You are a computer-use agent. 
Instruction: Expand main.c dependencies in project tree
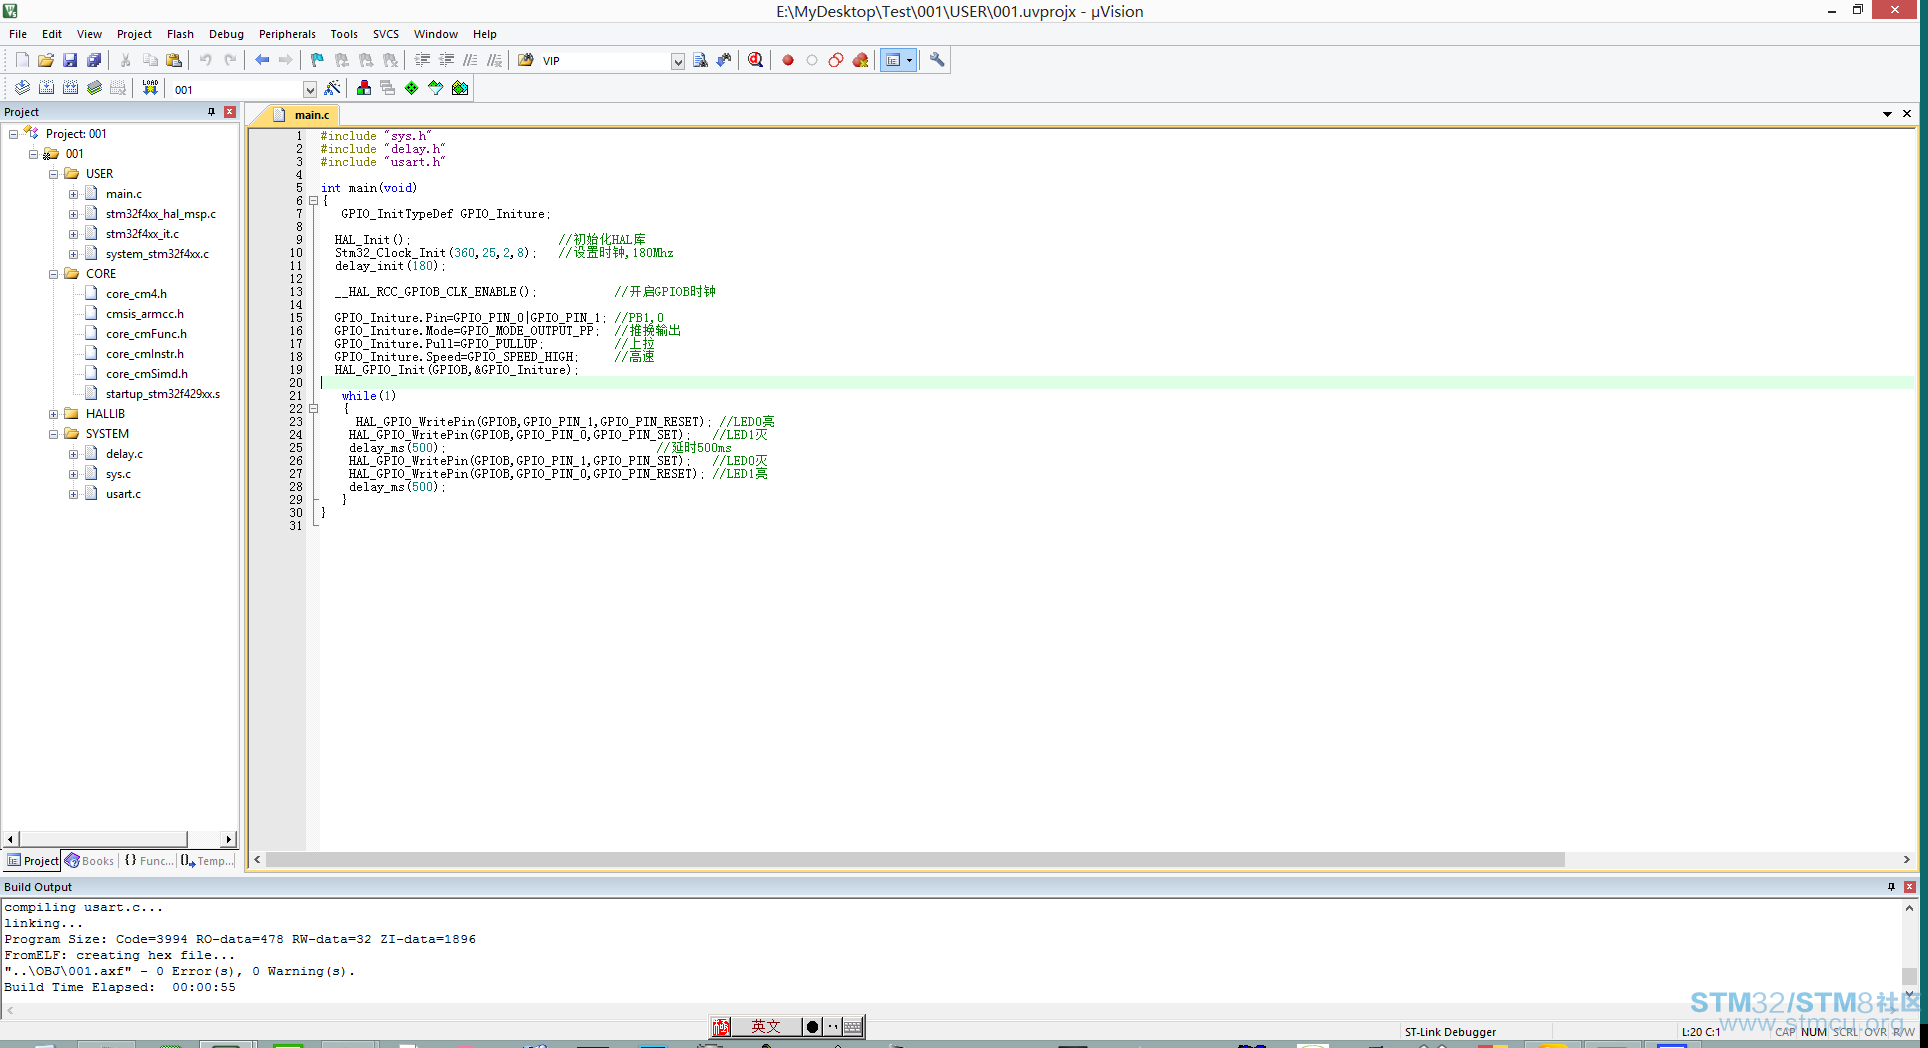coord(74,194)
